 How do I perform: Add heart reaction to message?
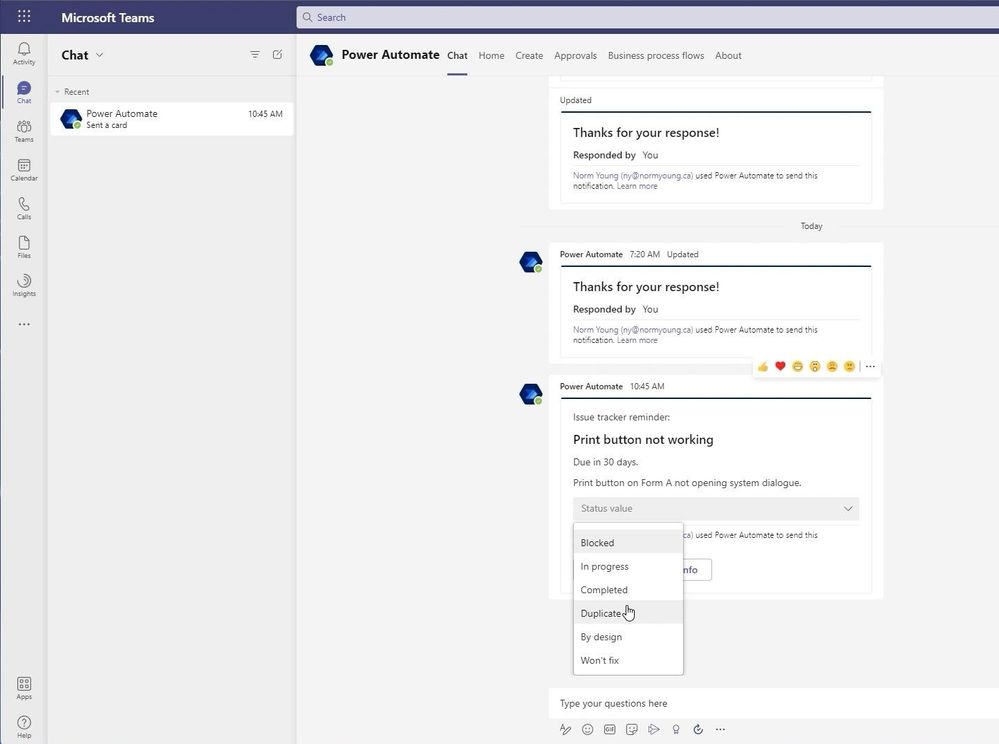[x=780, y=366]
